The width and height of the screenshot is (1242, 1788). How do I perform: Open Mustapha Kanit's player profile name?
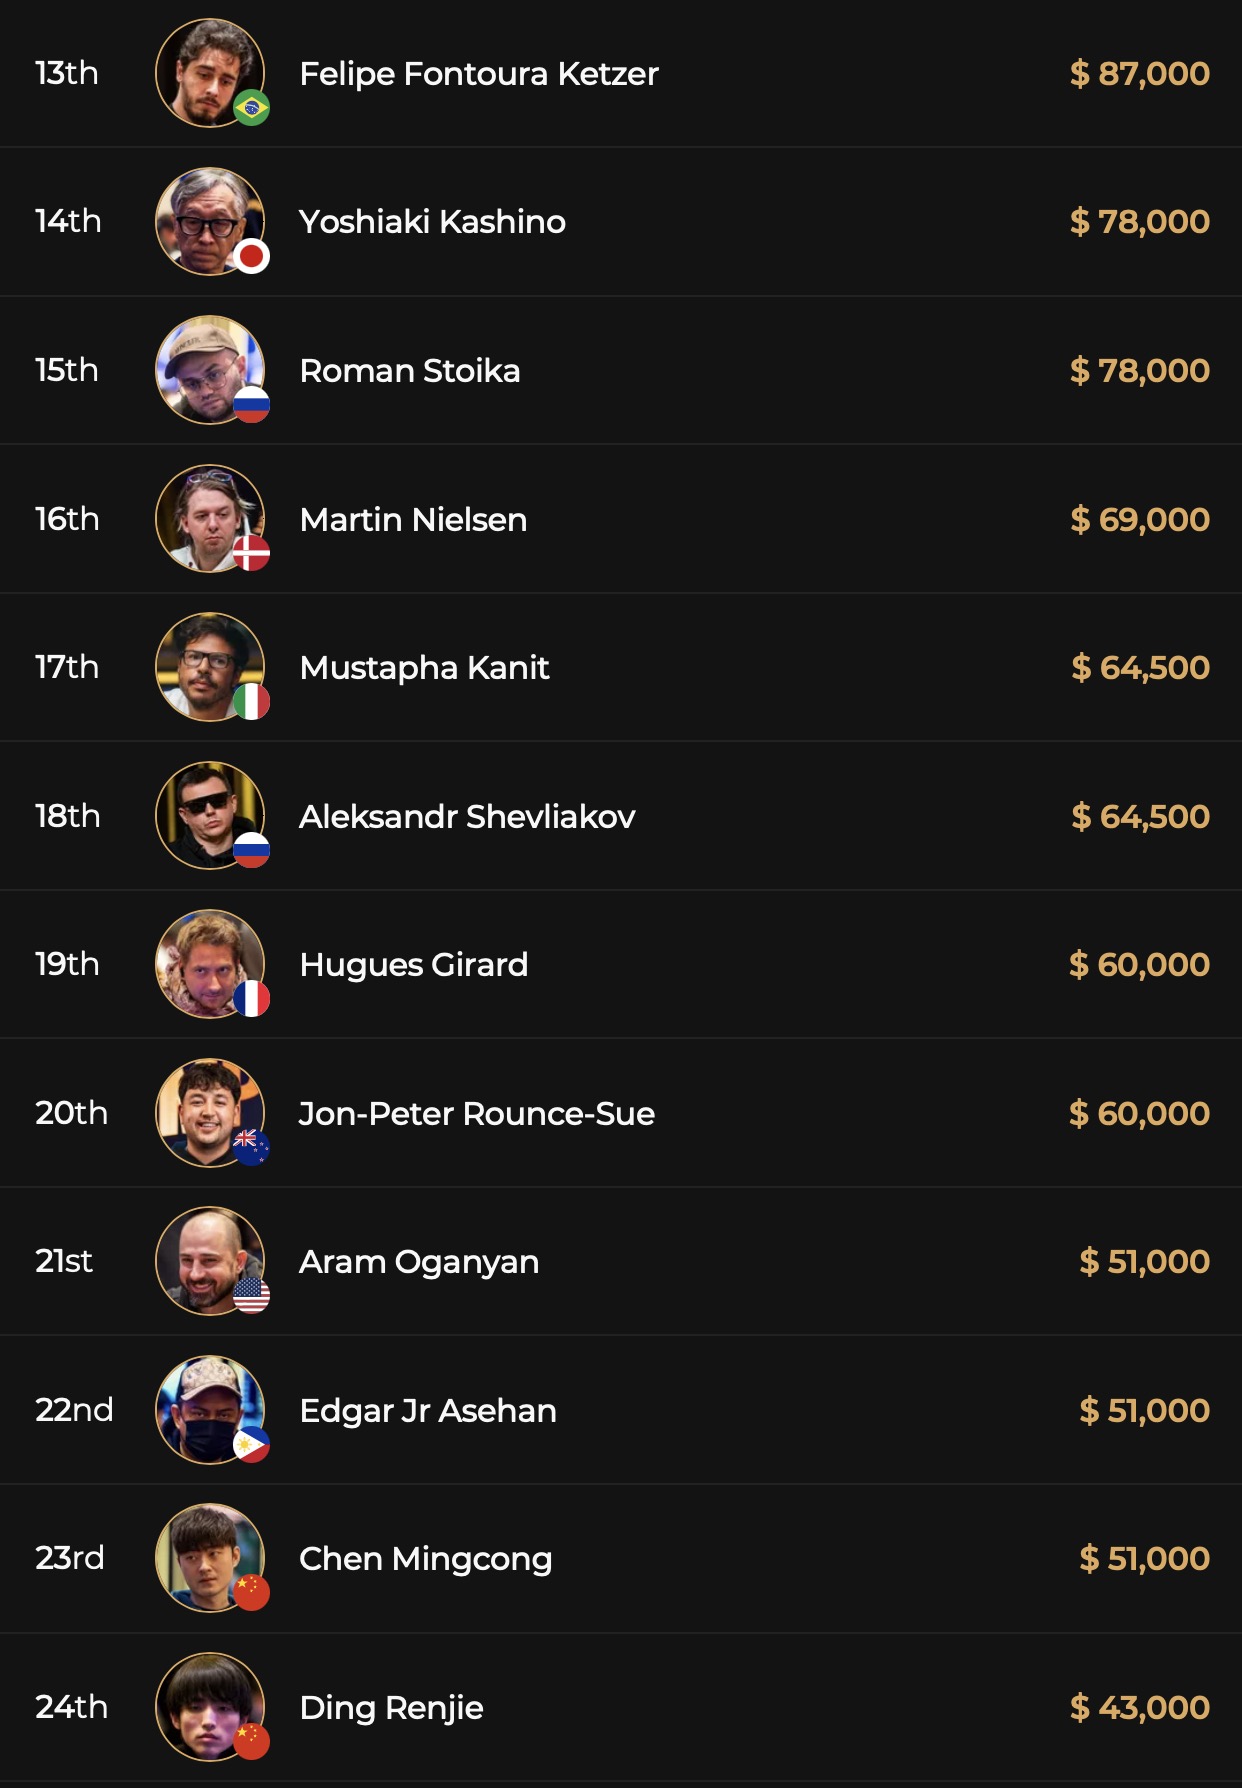[x=424, y=668]
